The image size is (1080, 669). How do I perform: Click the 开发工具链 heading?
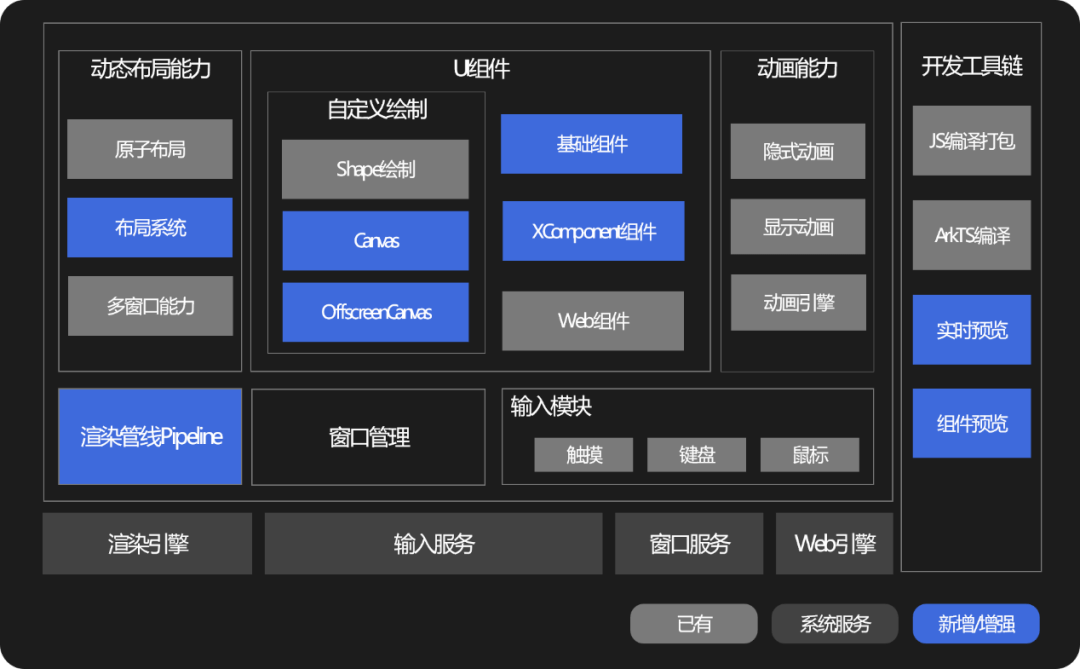(x=971, y=66)
